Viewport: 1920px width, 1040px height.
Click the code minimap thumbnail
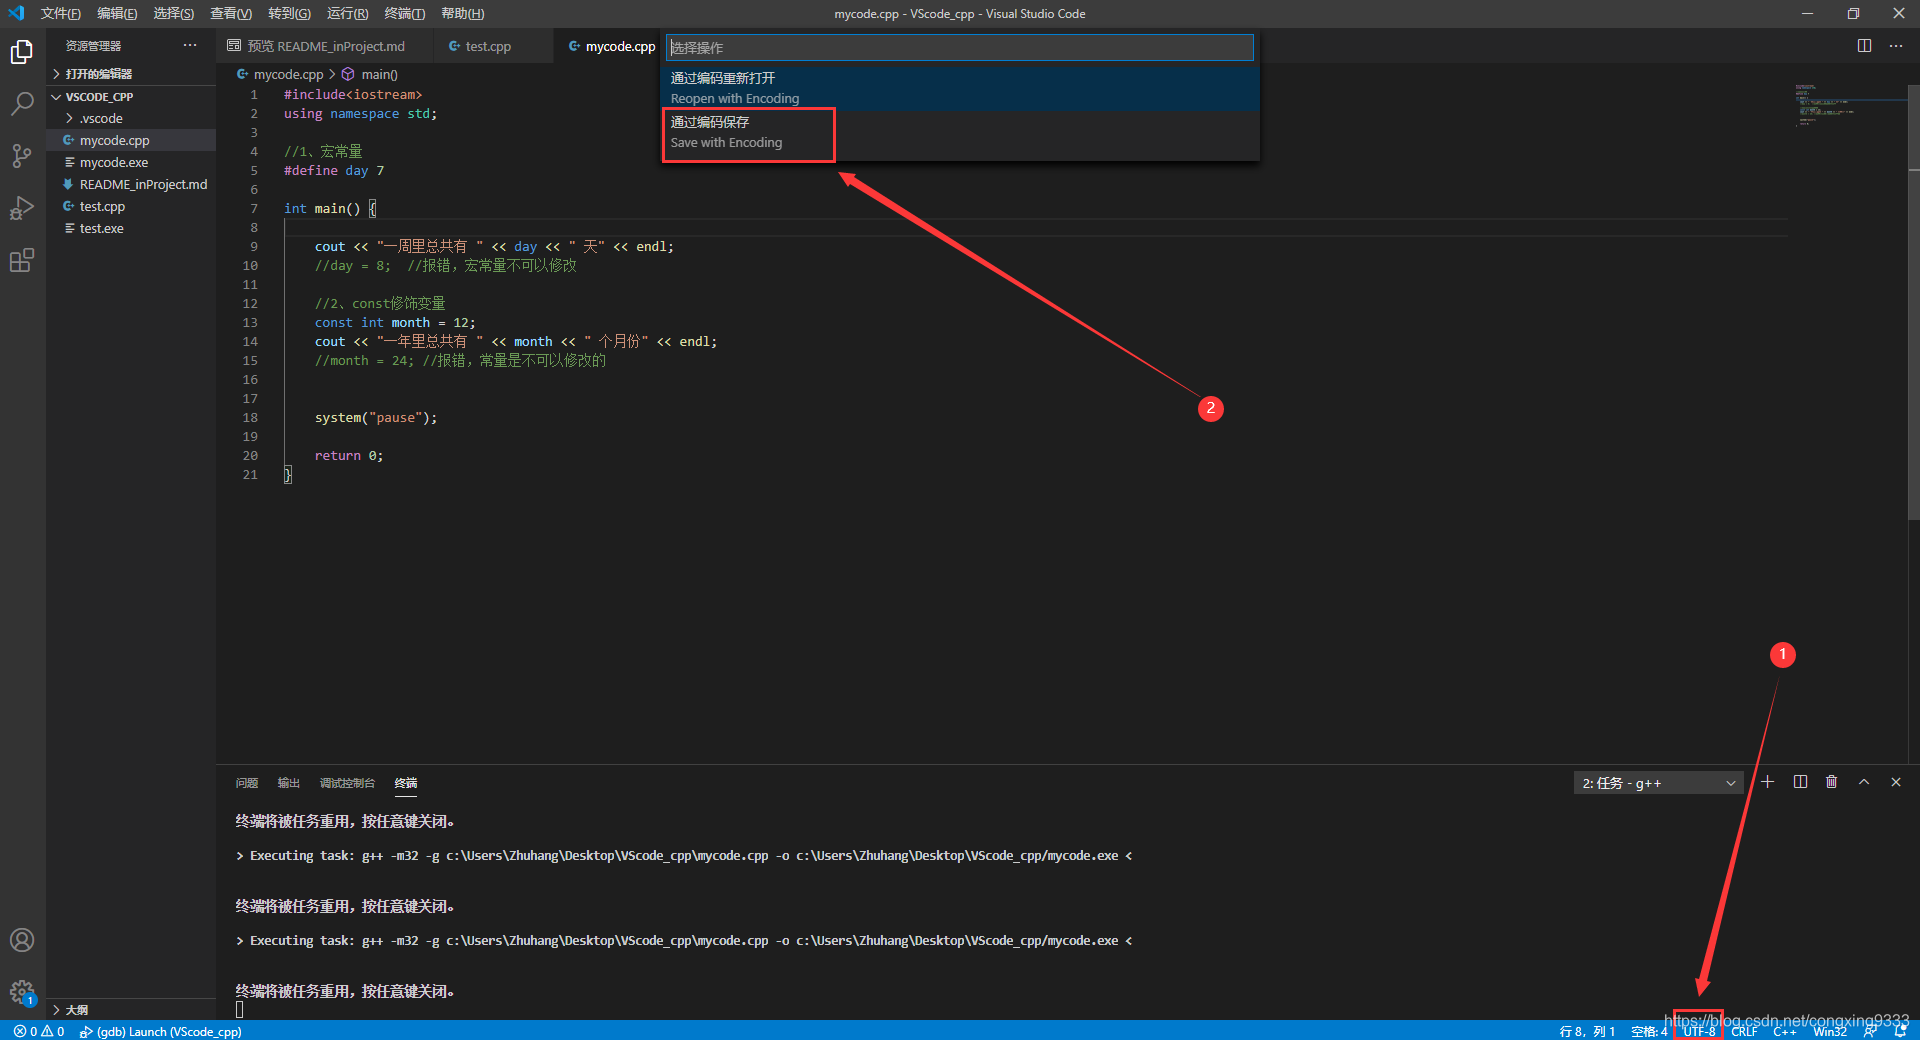(1824, 105)
